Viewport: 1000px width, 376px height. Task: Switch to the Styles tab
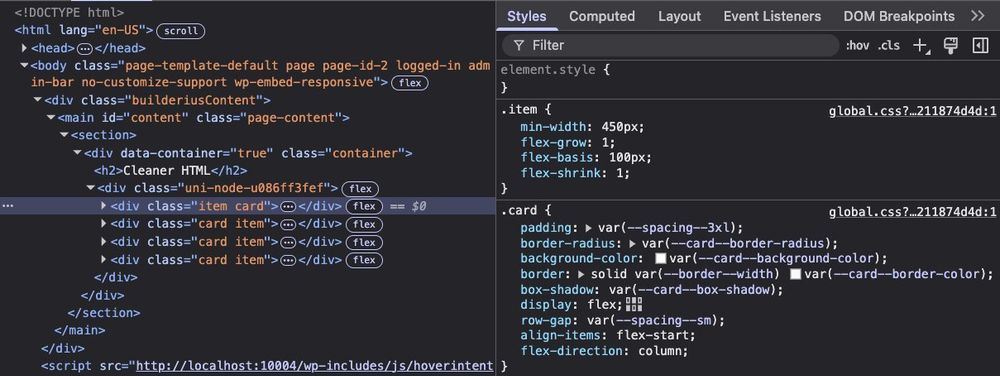(x=527, y=16)
